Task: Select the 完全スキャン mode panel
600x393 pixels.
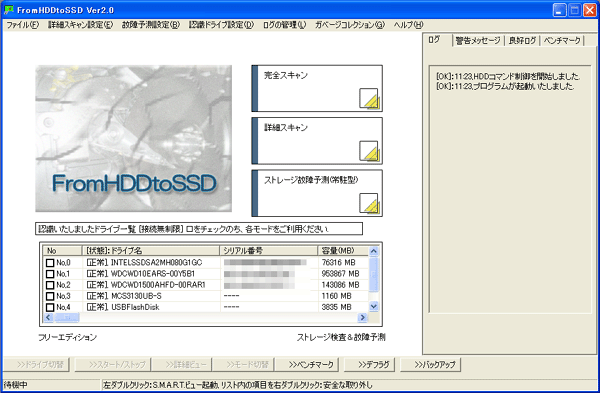Action: point(317,88)
